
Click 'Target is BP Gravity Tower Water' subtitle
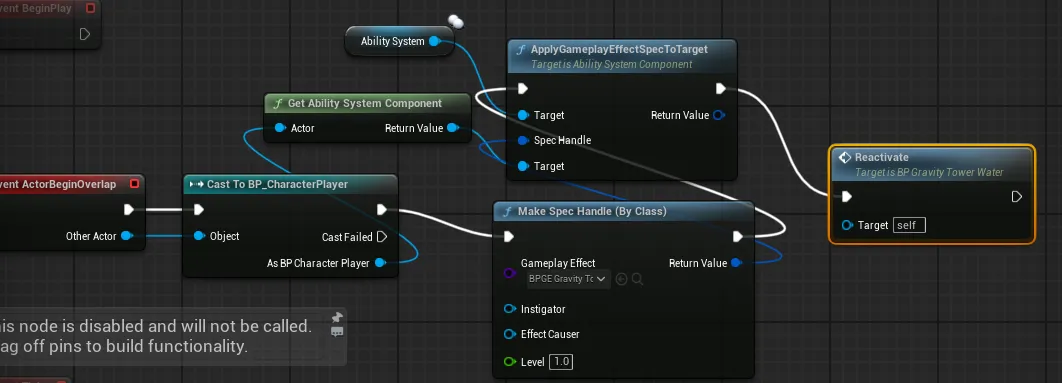point(929,172)
